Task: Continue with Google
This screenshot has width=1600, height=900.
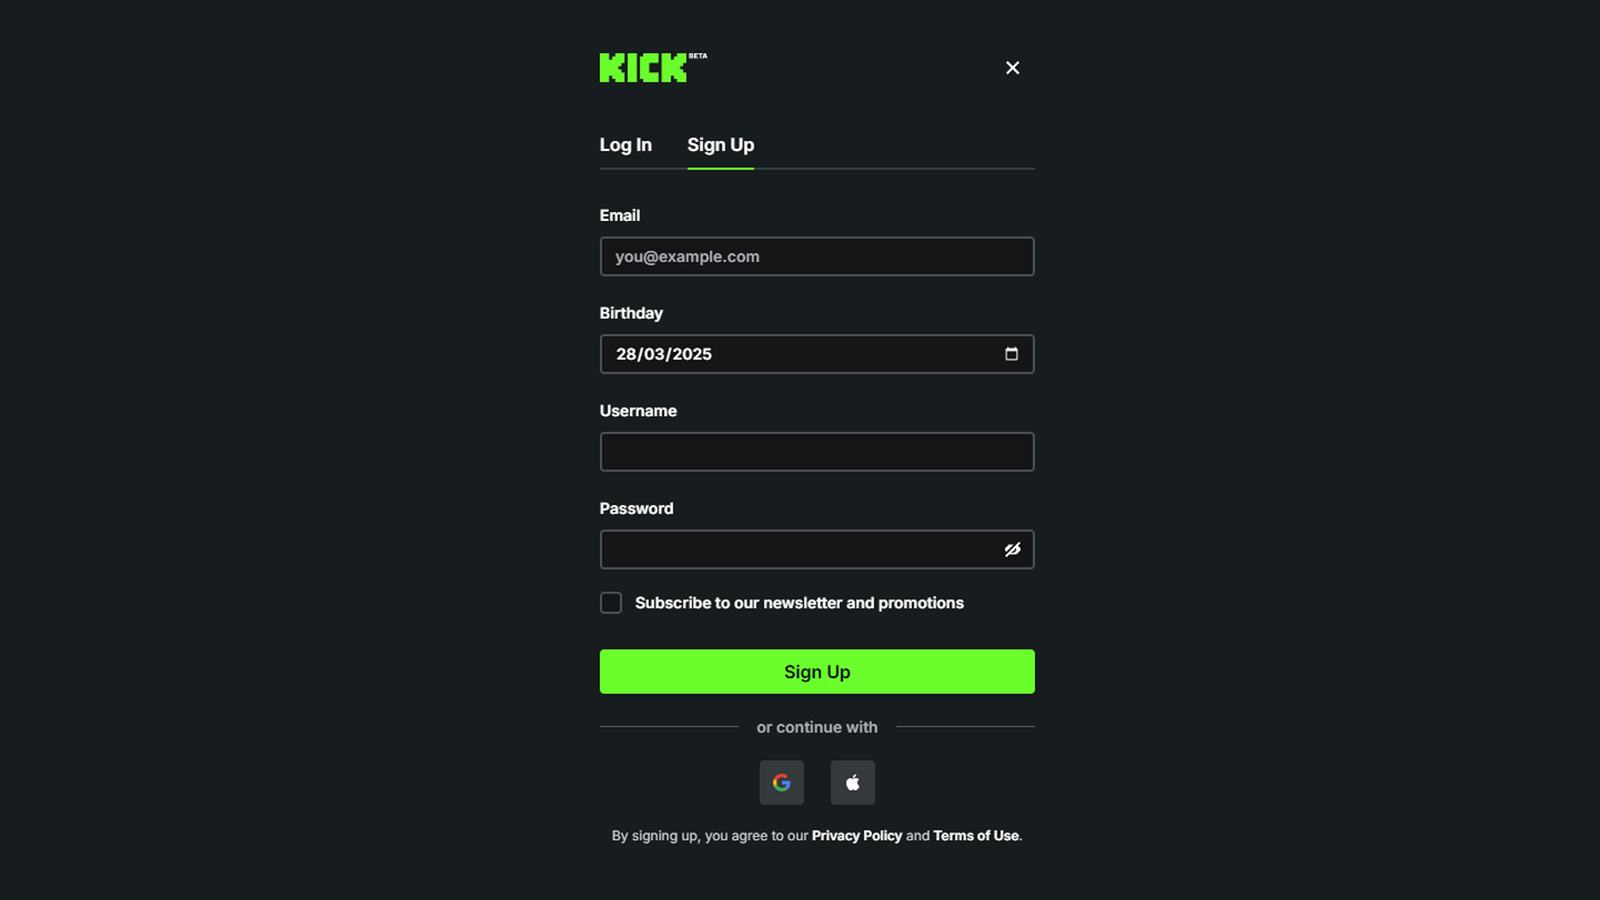Action: (781, 782)
